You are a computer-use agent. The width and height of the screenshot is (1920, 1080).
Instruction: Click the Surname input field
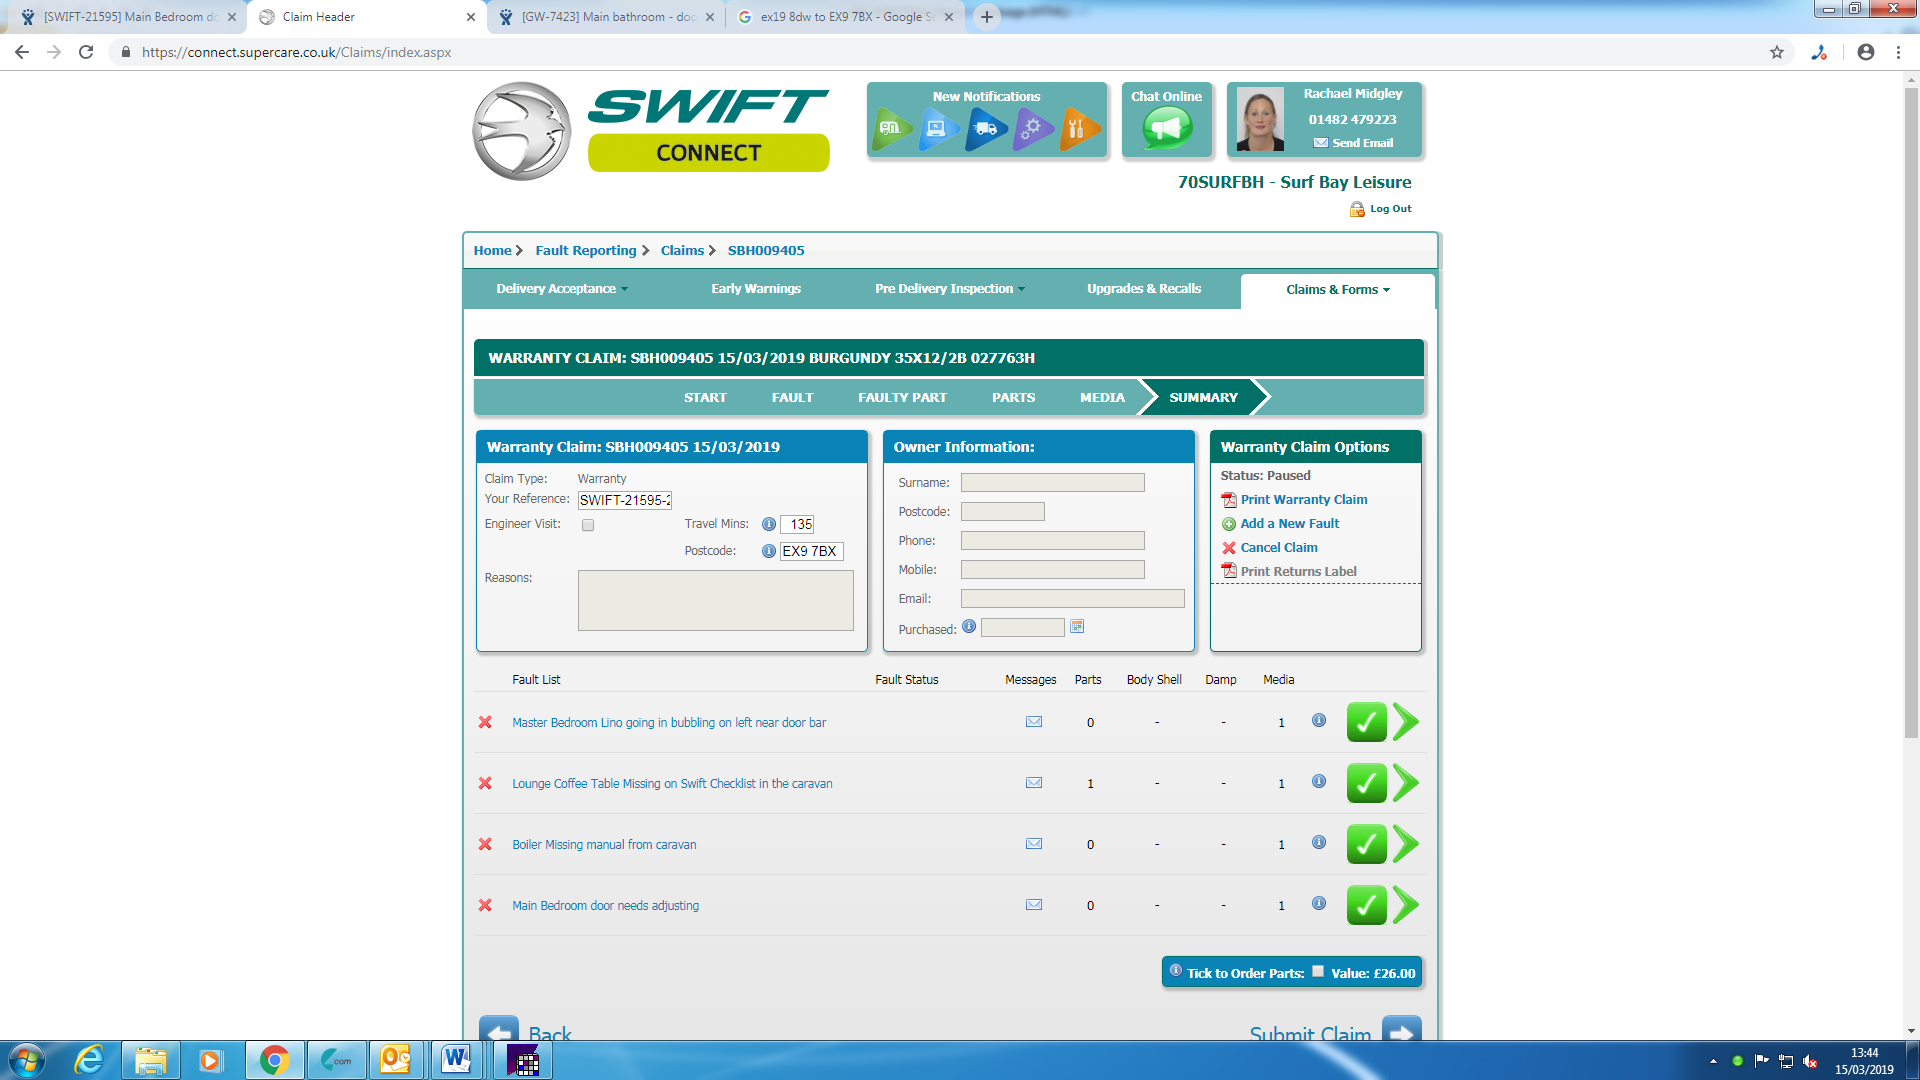coord(1052,483)
